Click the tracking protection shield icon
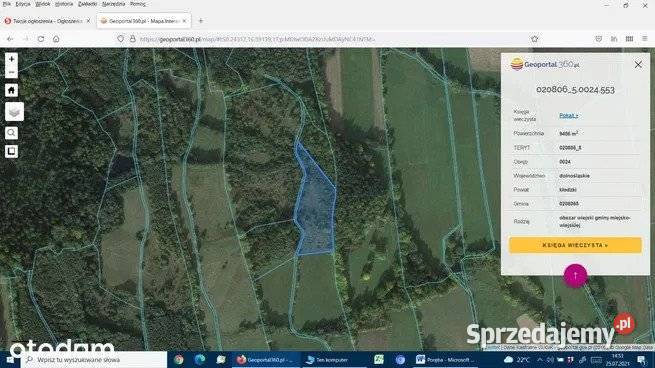655x368 pixels. coord(120,39)
